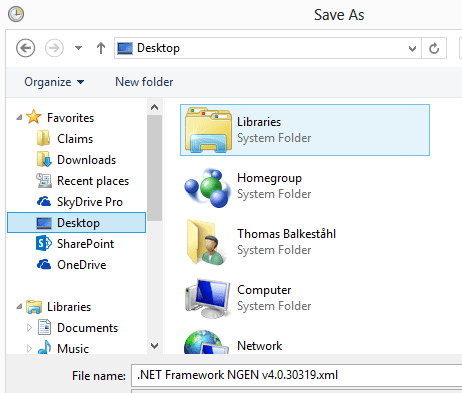Select Libraries in the navigation pane
462x393 pixels.
69,307
